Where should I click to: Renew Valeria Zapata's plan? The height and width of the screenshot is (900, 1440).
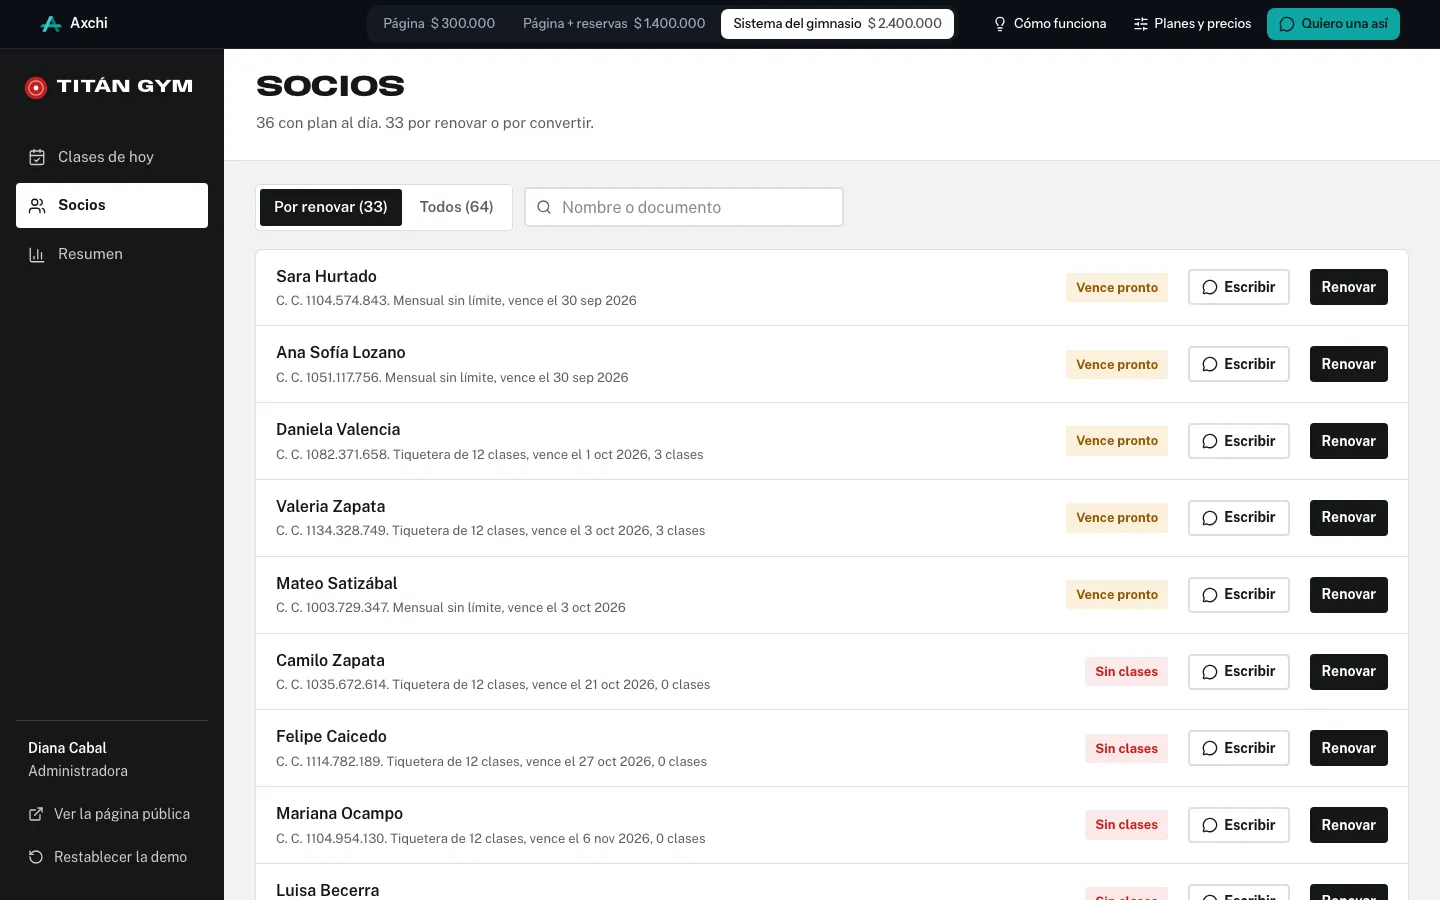tap(1349, 517)
